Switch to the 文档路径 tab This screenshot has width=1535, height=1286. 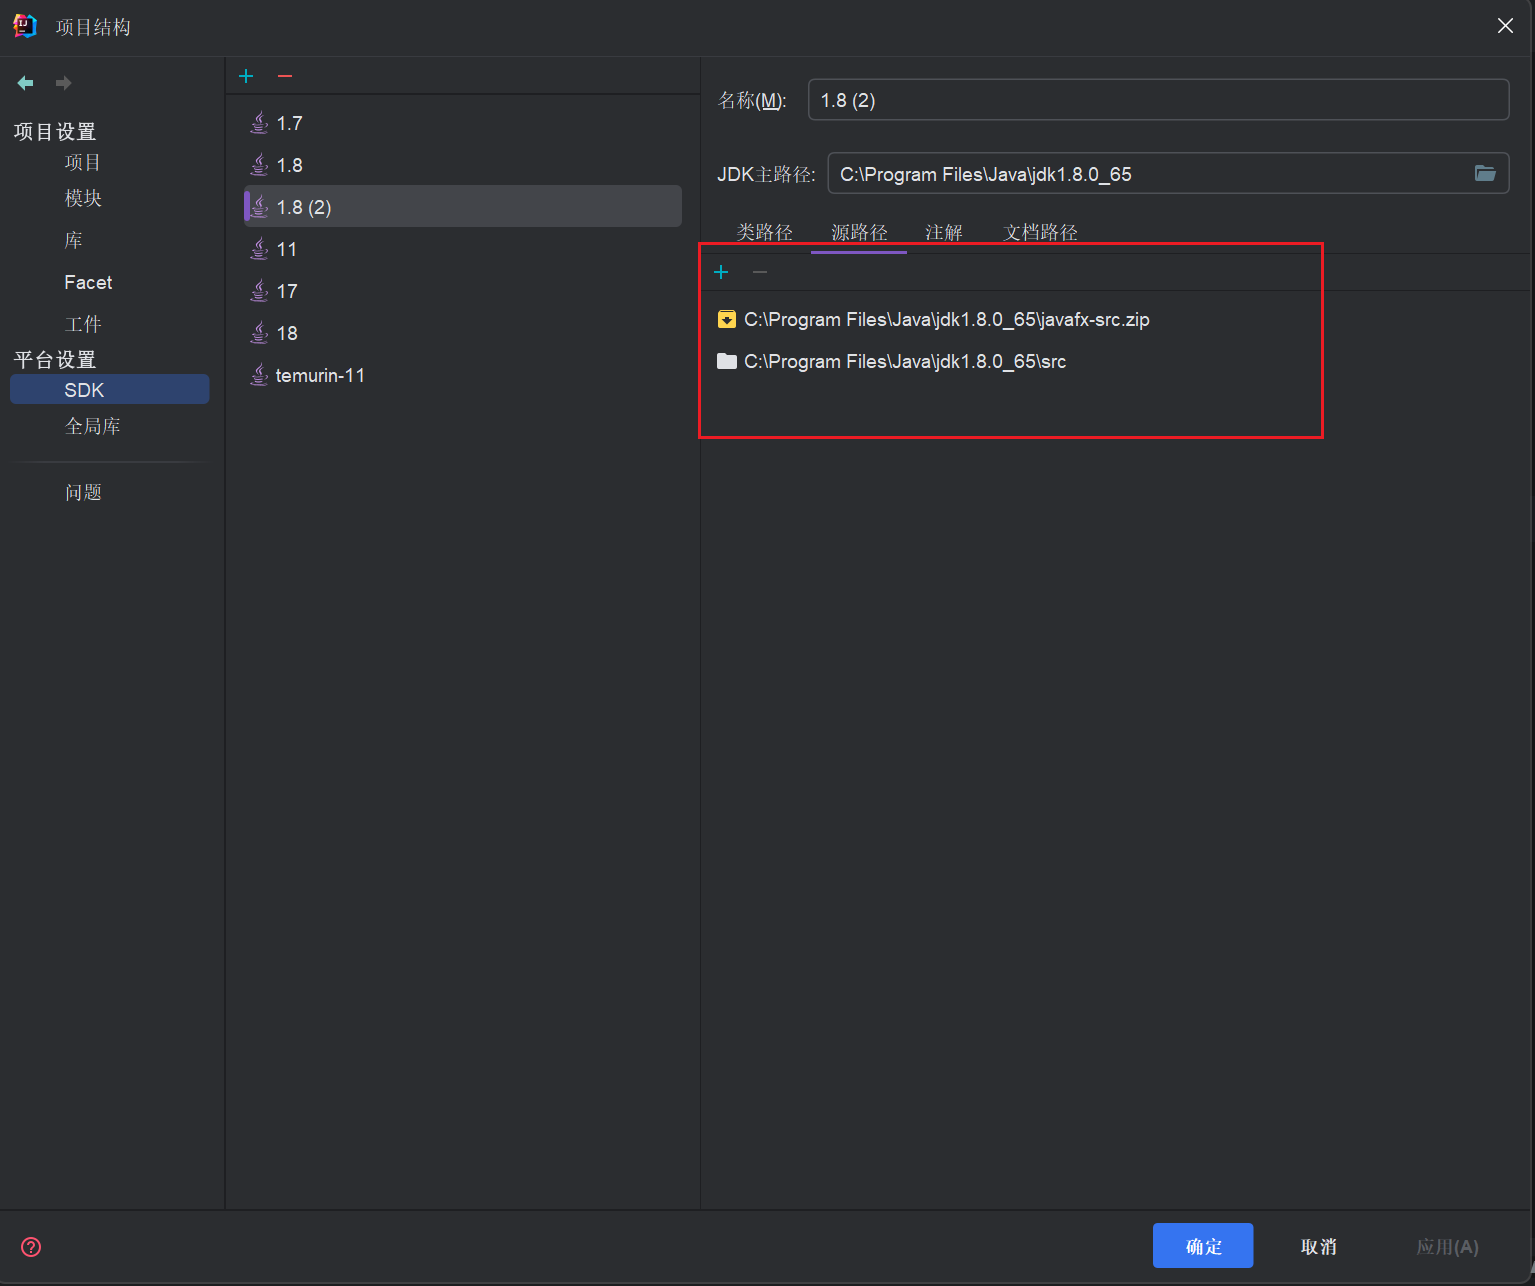coord(1040,232)
